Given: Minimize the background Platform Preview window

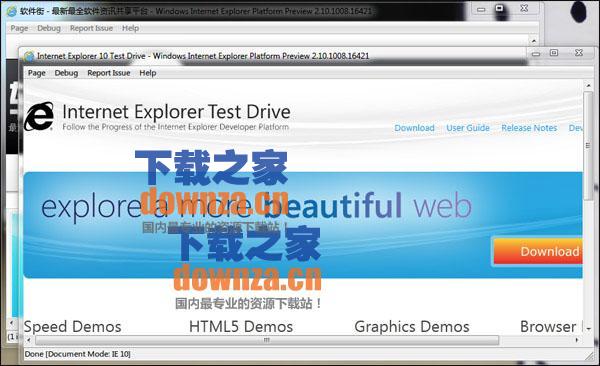Looking at the screenshot, I should click(x=481, y=10).
